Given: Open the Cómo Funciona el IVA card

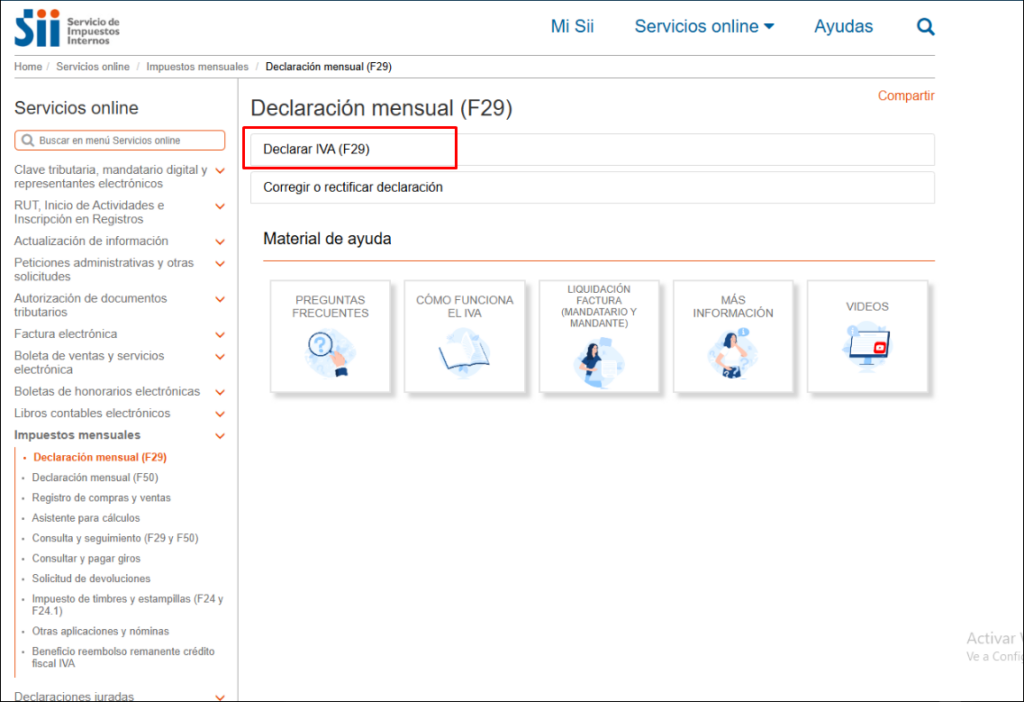Looking at the screenshot, I should click(x=464, y=336).
